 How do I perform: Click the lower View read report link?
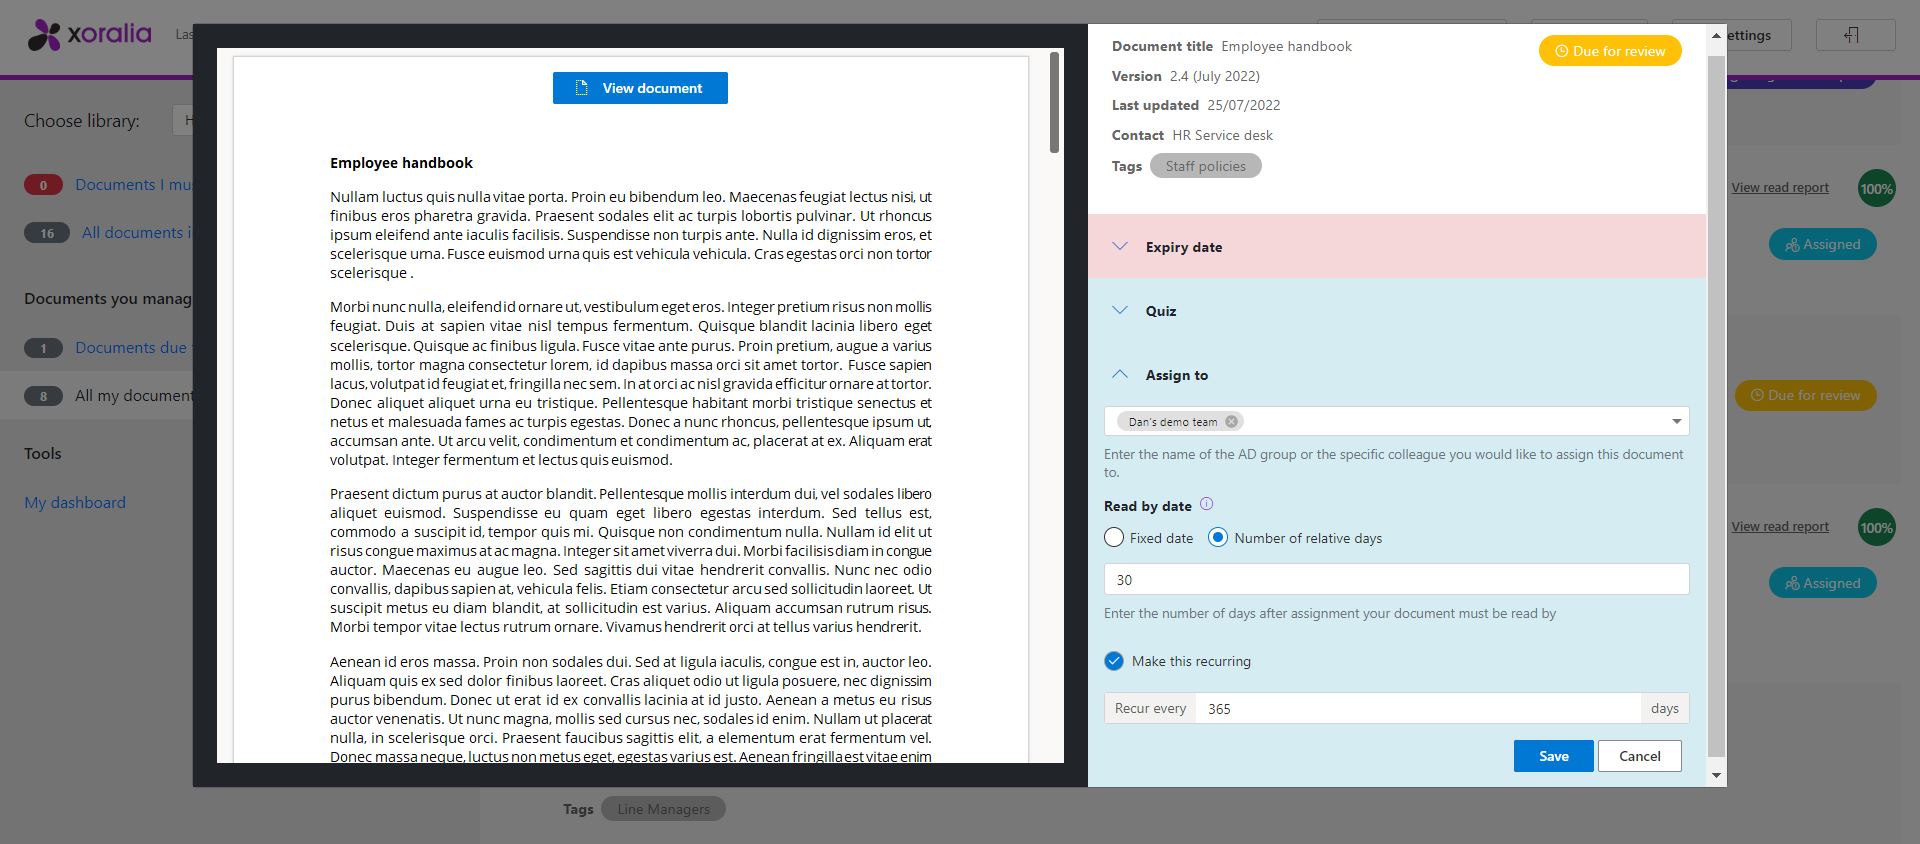click(x=1780, y=526)
